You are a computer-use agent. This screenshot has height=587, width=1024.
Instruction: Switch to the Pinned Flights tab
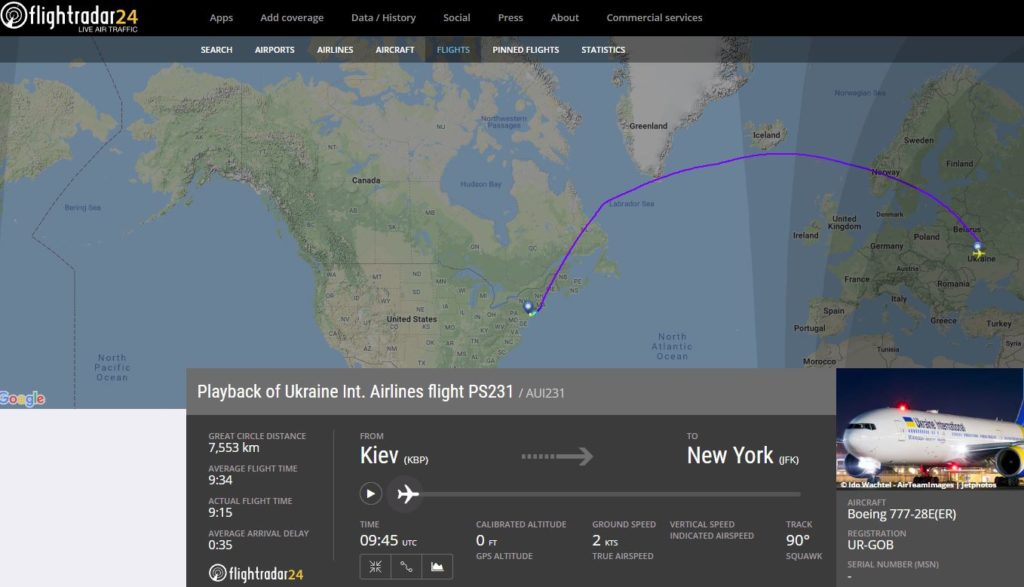point(526,50)
